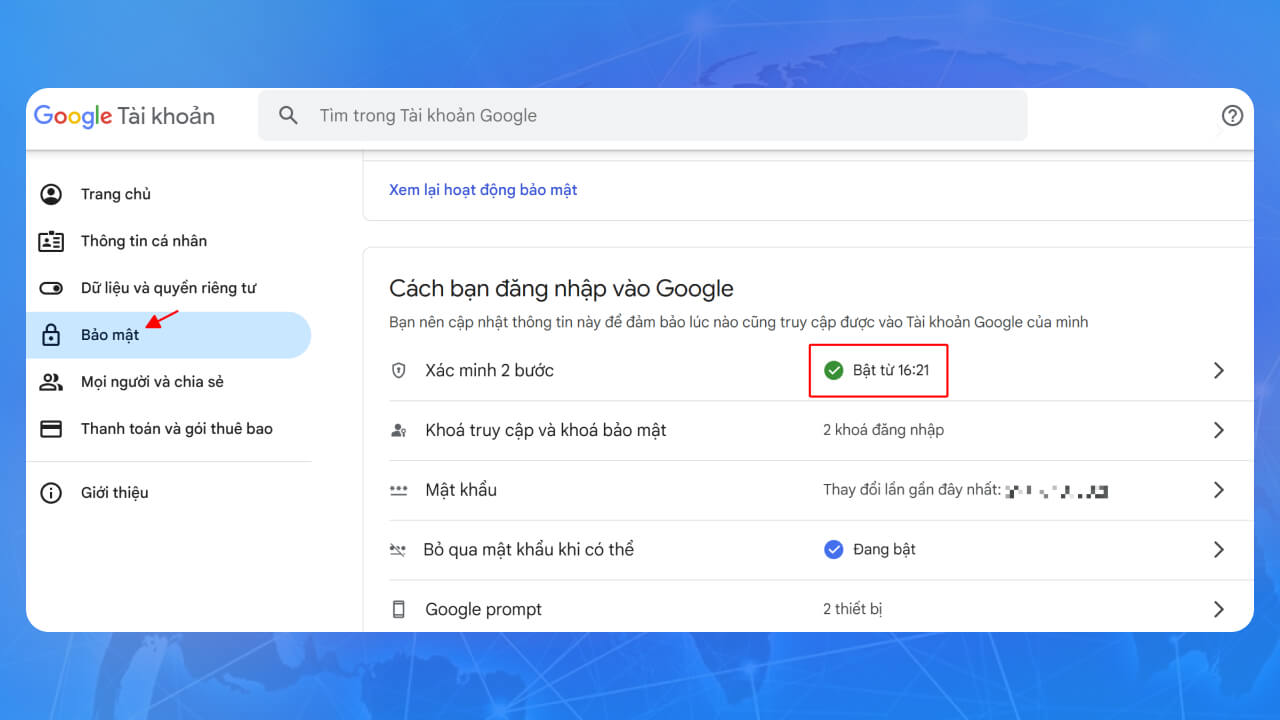Click the passkey icon beside Khoá truy cập
Viewport: 1280px width, 720px height.
(399, 430)
